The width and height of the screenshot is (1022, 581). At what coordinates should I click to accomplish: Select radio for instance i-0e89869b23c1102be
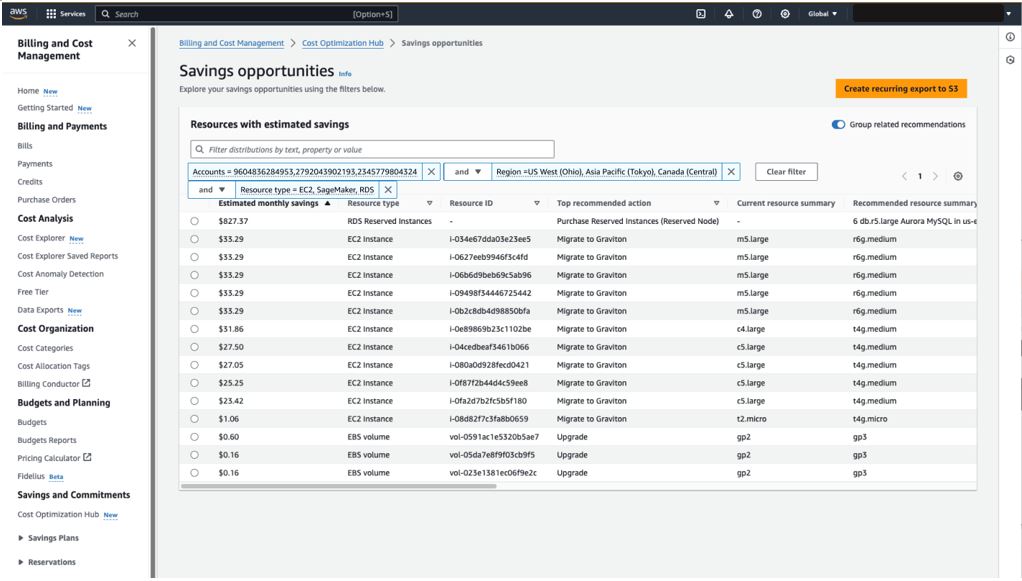click(x=194, y=329)
